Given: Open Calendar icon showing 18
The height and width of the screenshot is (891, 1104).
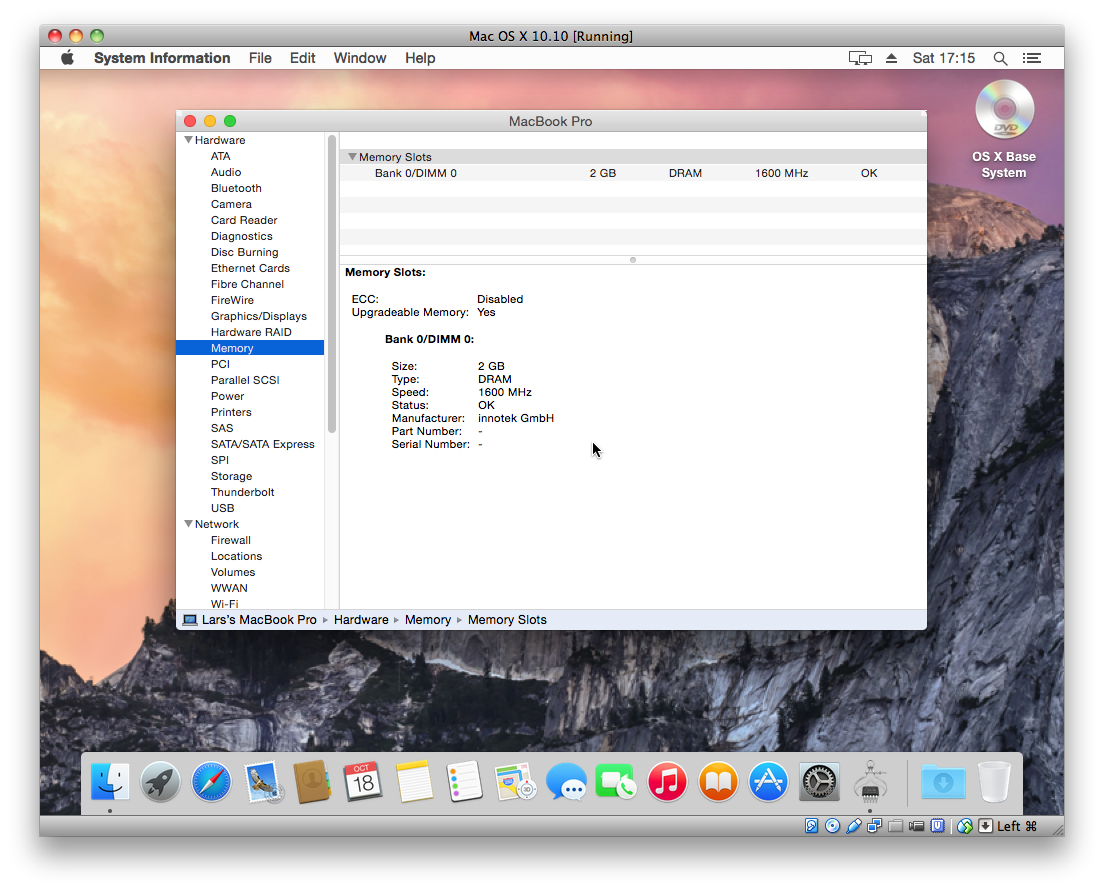Looking at the screenshot, I should 363,782.
